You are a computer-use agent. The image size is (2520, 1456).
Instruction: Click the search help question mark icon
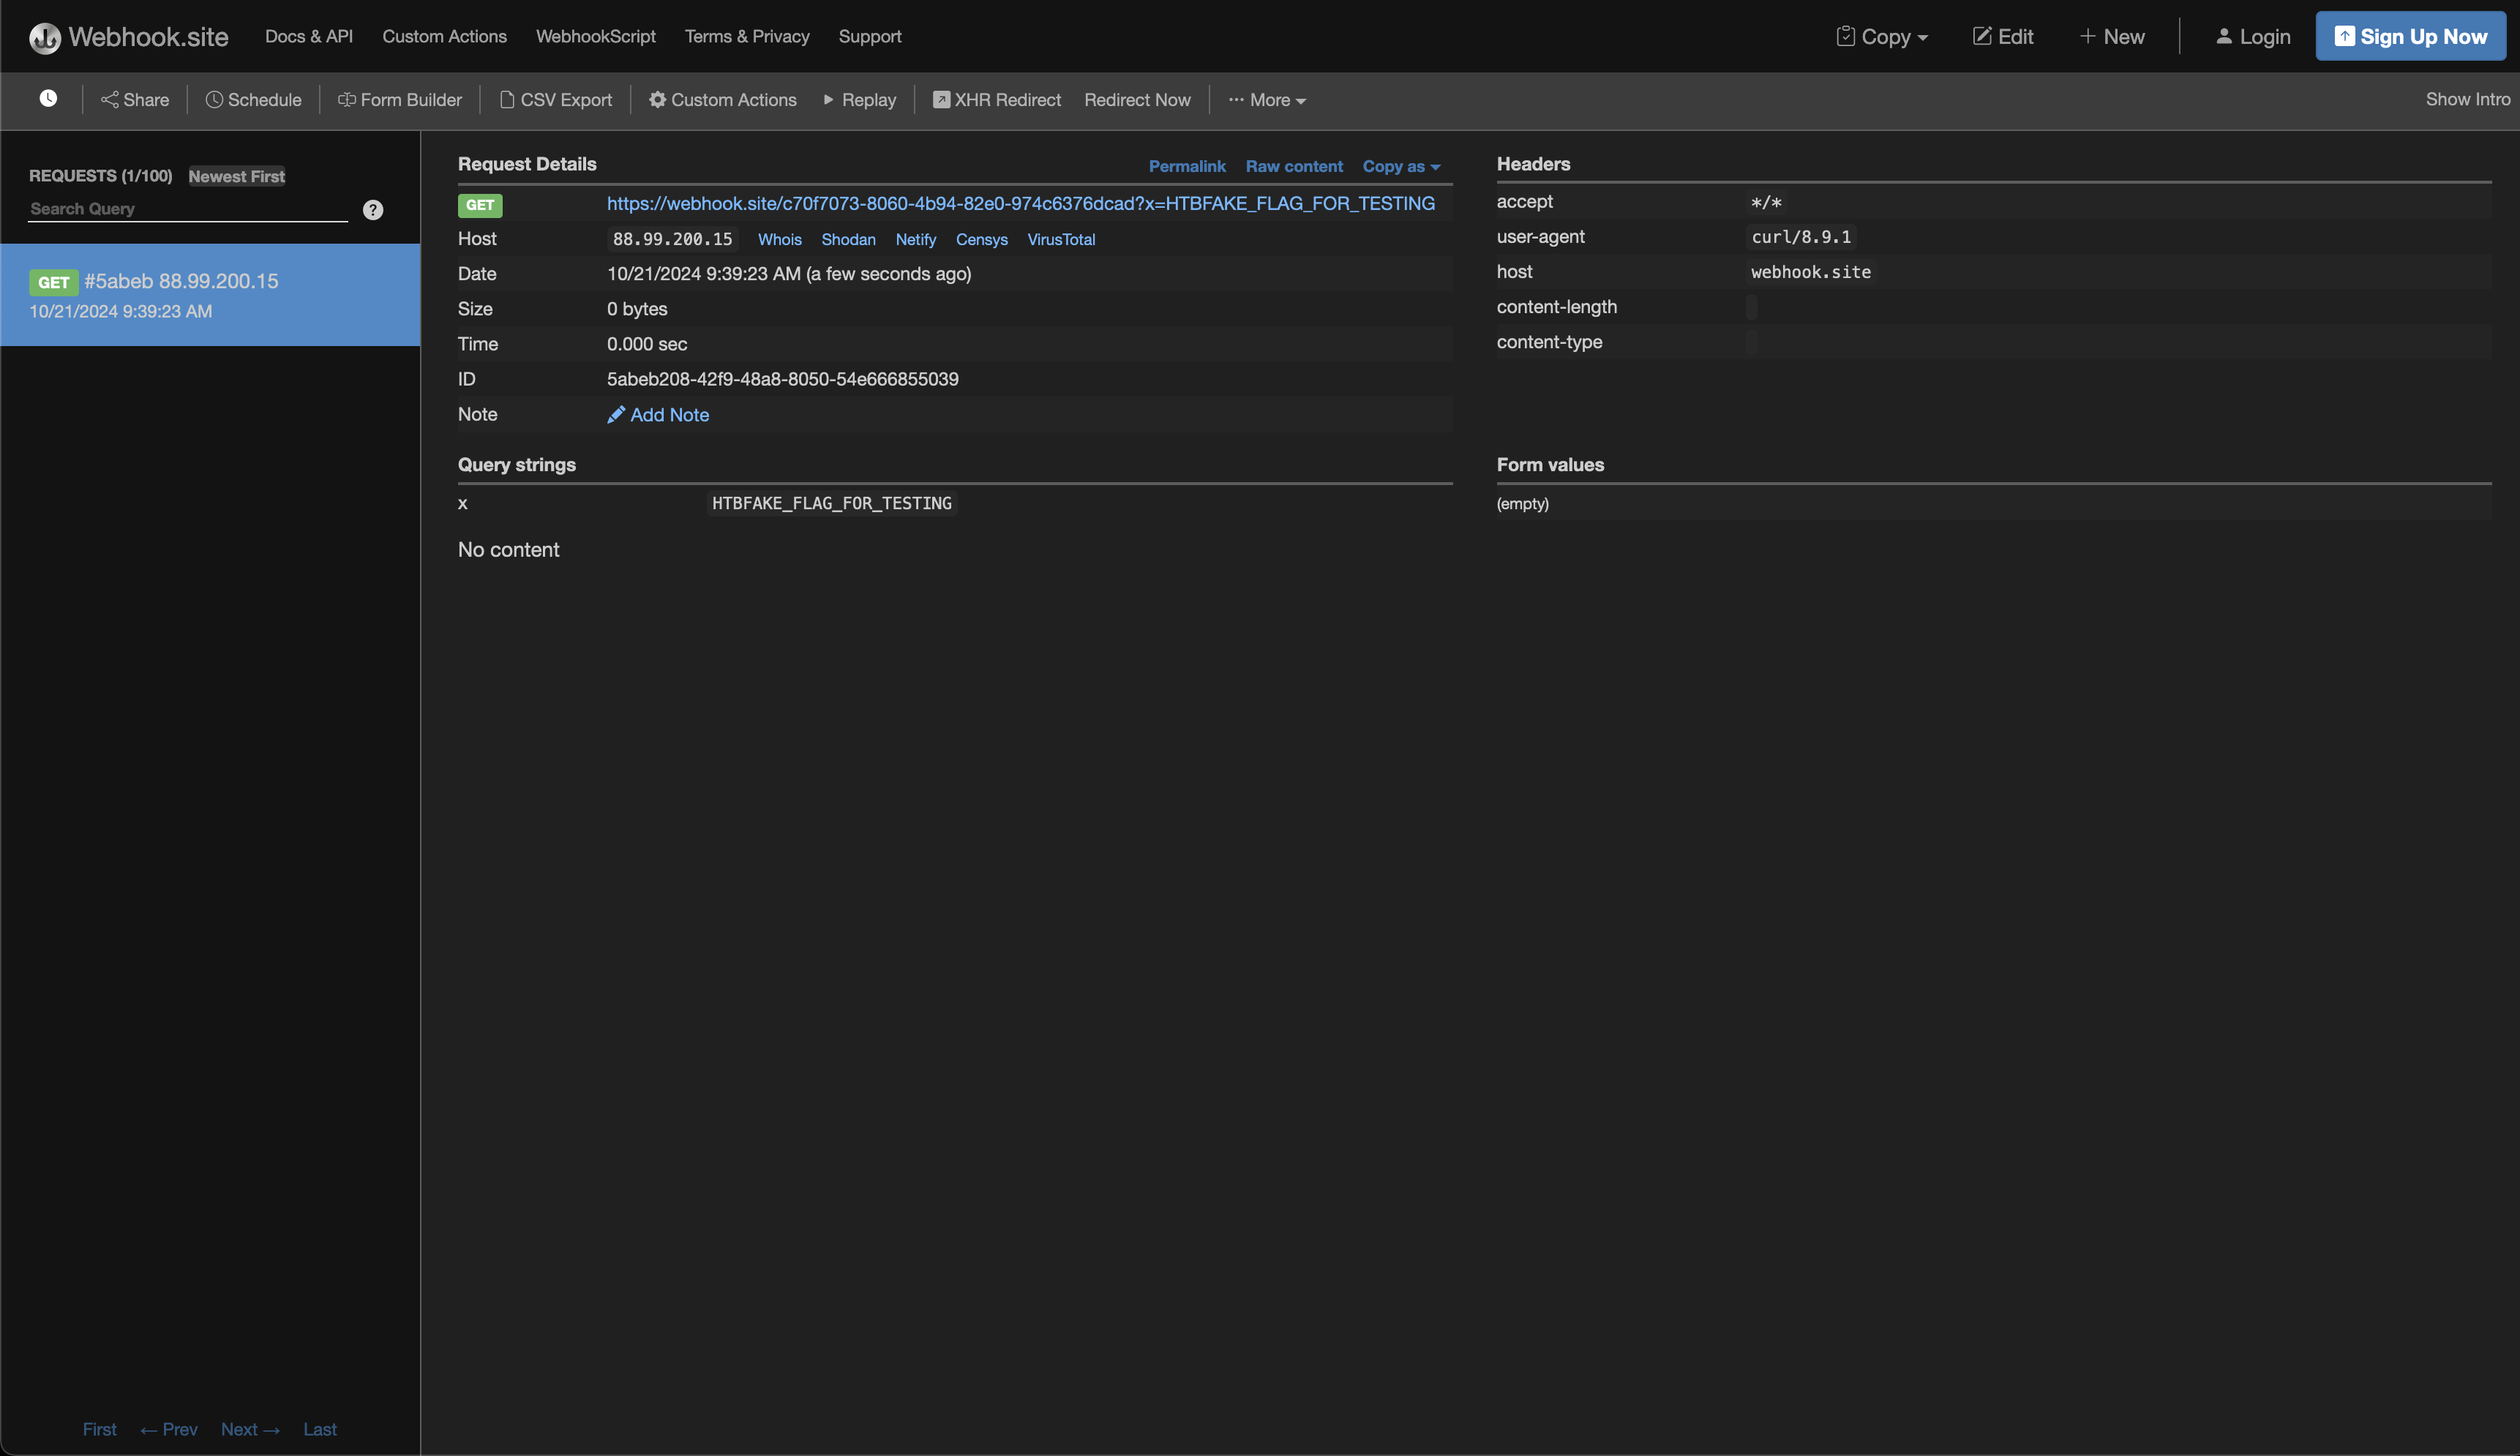coord(373,210)
